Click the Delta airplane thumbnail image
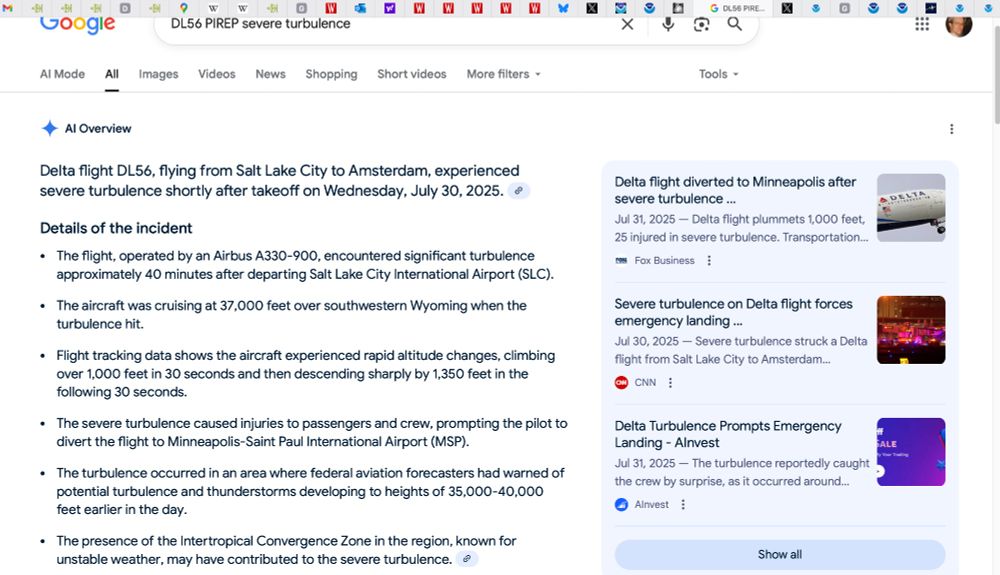Screen dimensions: 1000x575 (911, 208)
